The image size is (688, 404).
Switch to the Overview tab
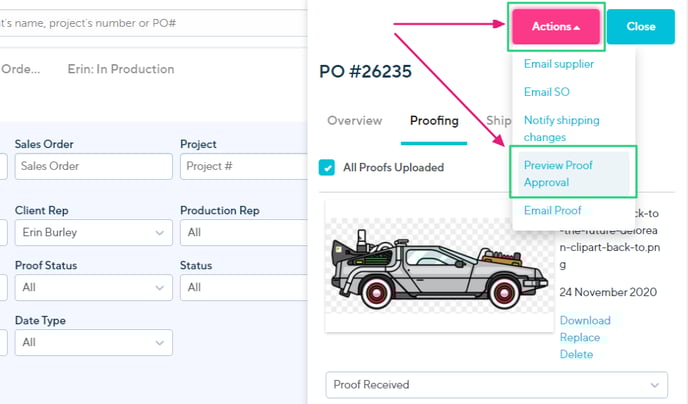[354, 120]
